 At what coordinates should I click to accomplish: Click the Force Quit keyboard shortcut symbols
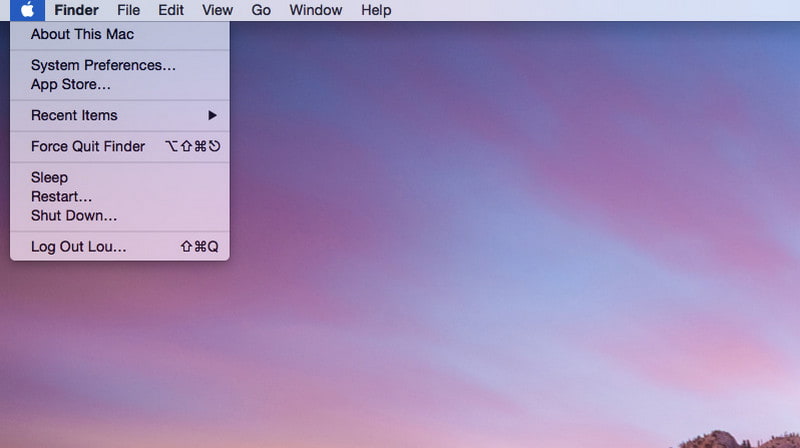coord(192,146)
